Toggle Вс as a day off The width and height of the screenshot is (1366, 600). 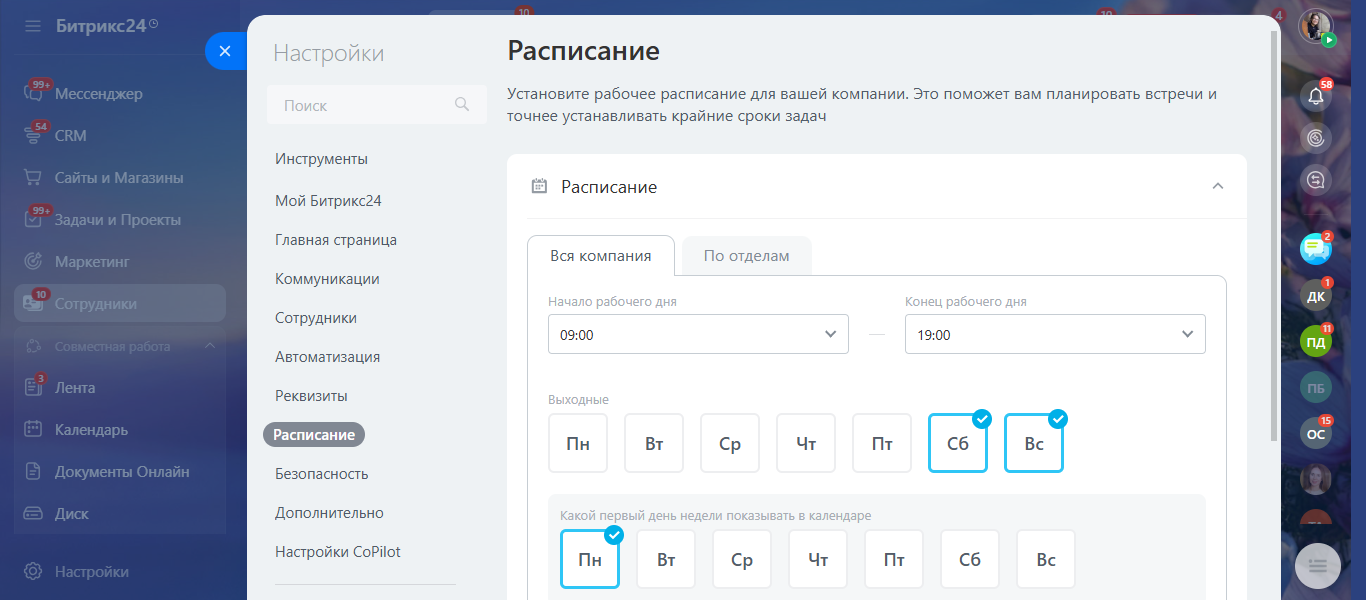click(1034, 443)
